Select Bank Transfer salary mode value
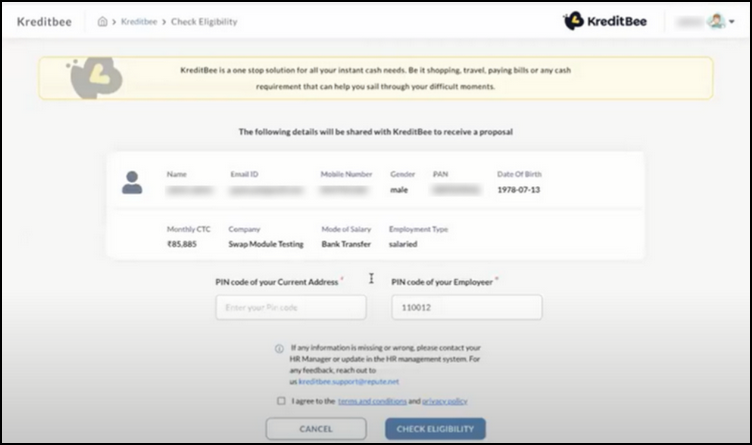Screen dimensions: 752x445 click(346, 244)
